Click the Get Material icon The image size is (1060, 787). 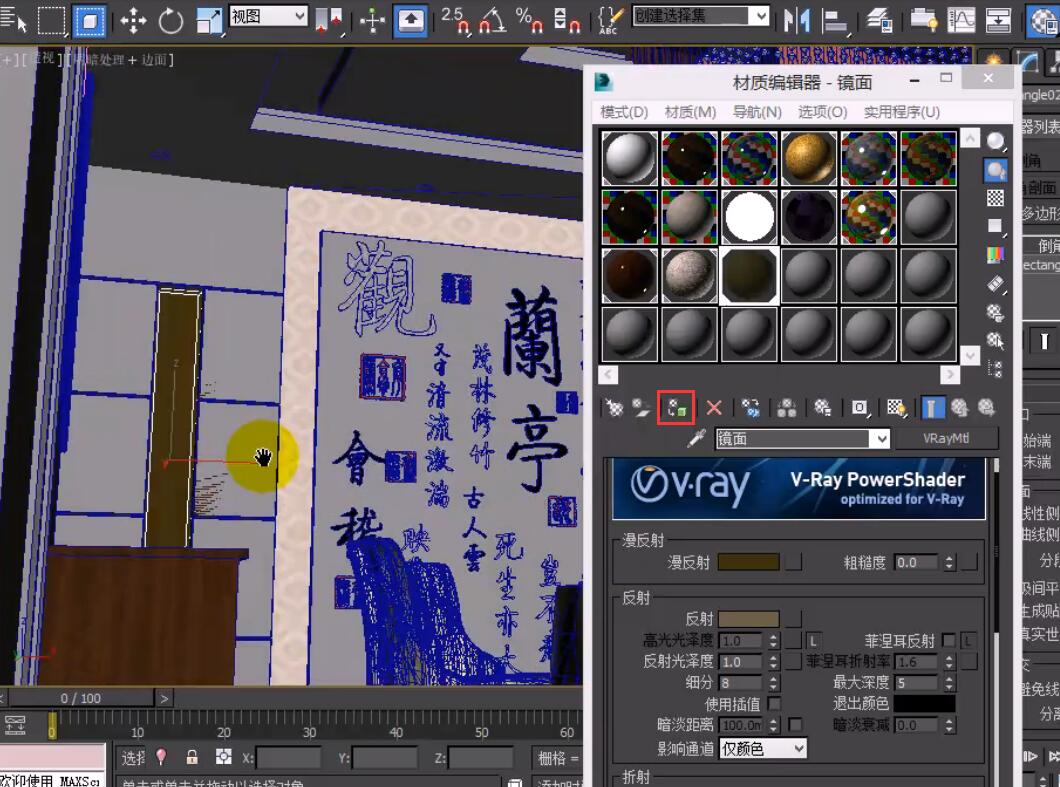(614, 408)
